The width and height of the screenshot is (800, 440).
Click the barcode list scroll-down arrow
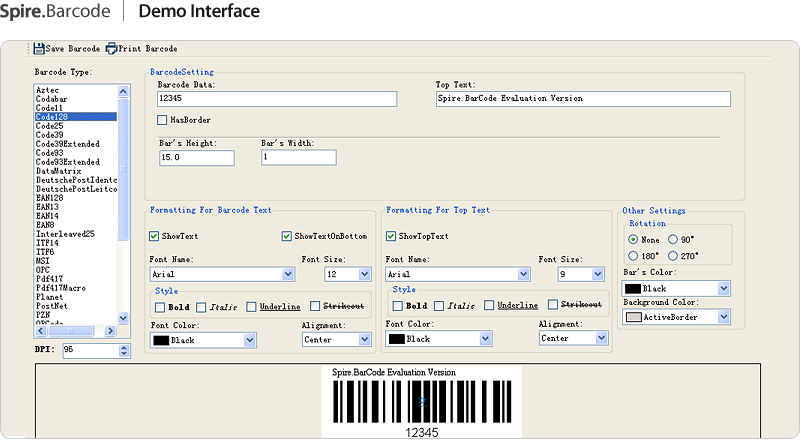[x=123, y=317]
